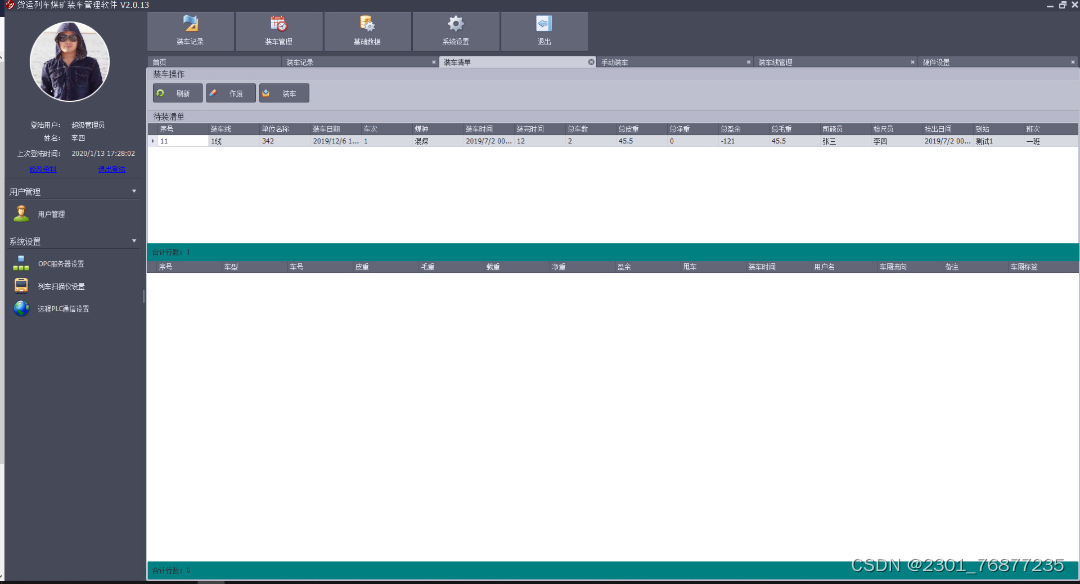1080x584 pixels.
Task: Select the 班次 cell 一班
Action: [1050, 141]
